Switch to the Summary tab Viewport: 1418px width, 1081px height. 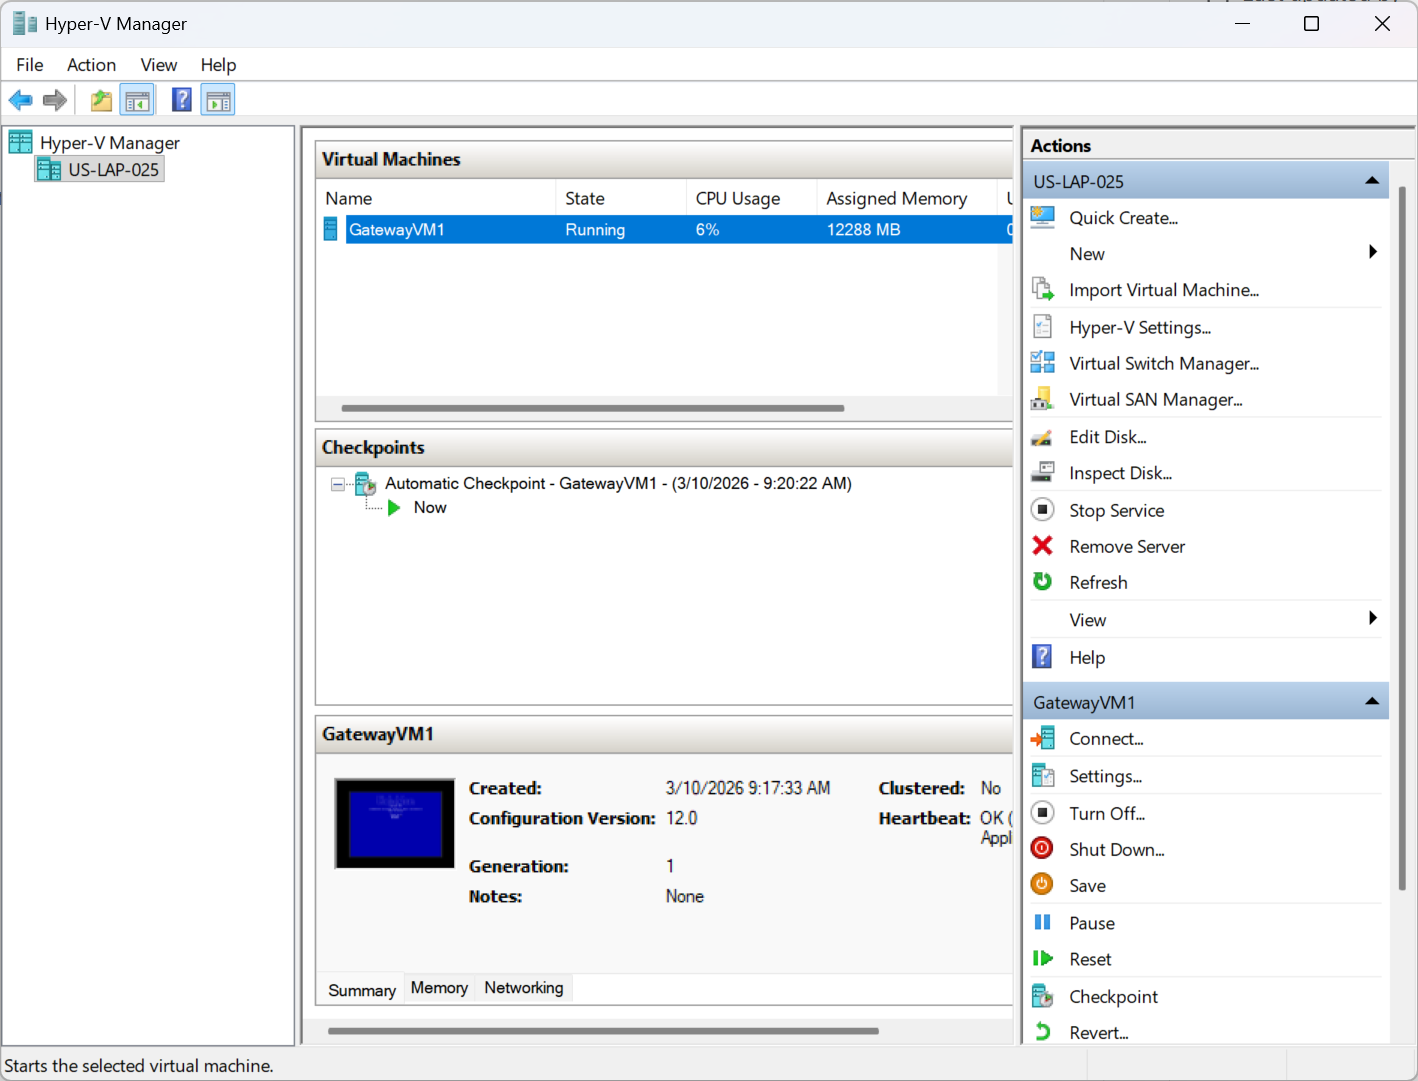[x=362, y=990]
